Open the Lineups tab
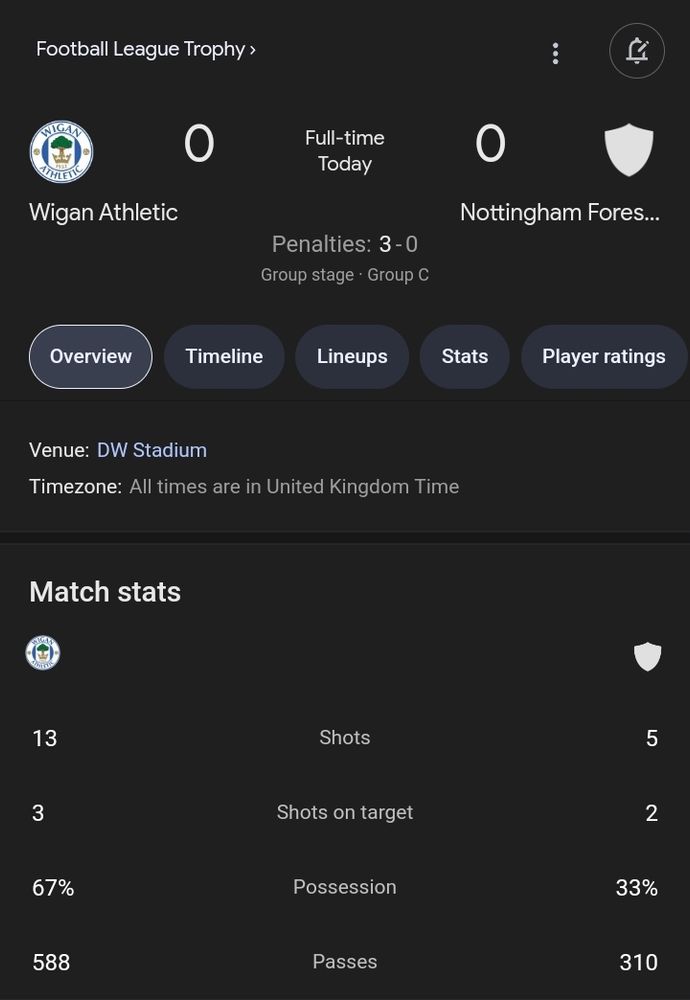Screen dimensions: 690x1000 coord(352,357)
